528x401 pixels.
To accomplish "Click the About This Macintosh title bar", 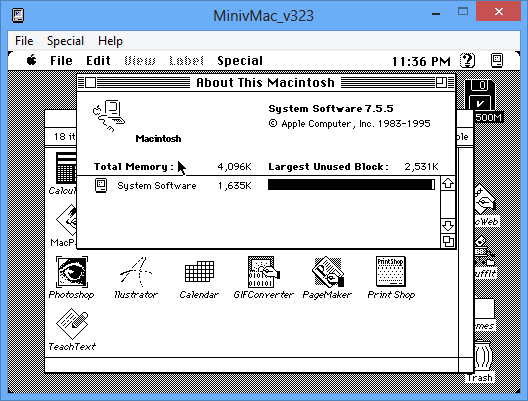I will (x=266, y=82).
